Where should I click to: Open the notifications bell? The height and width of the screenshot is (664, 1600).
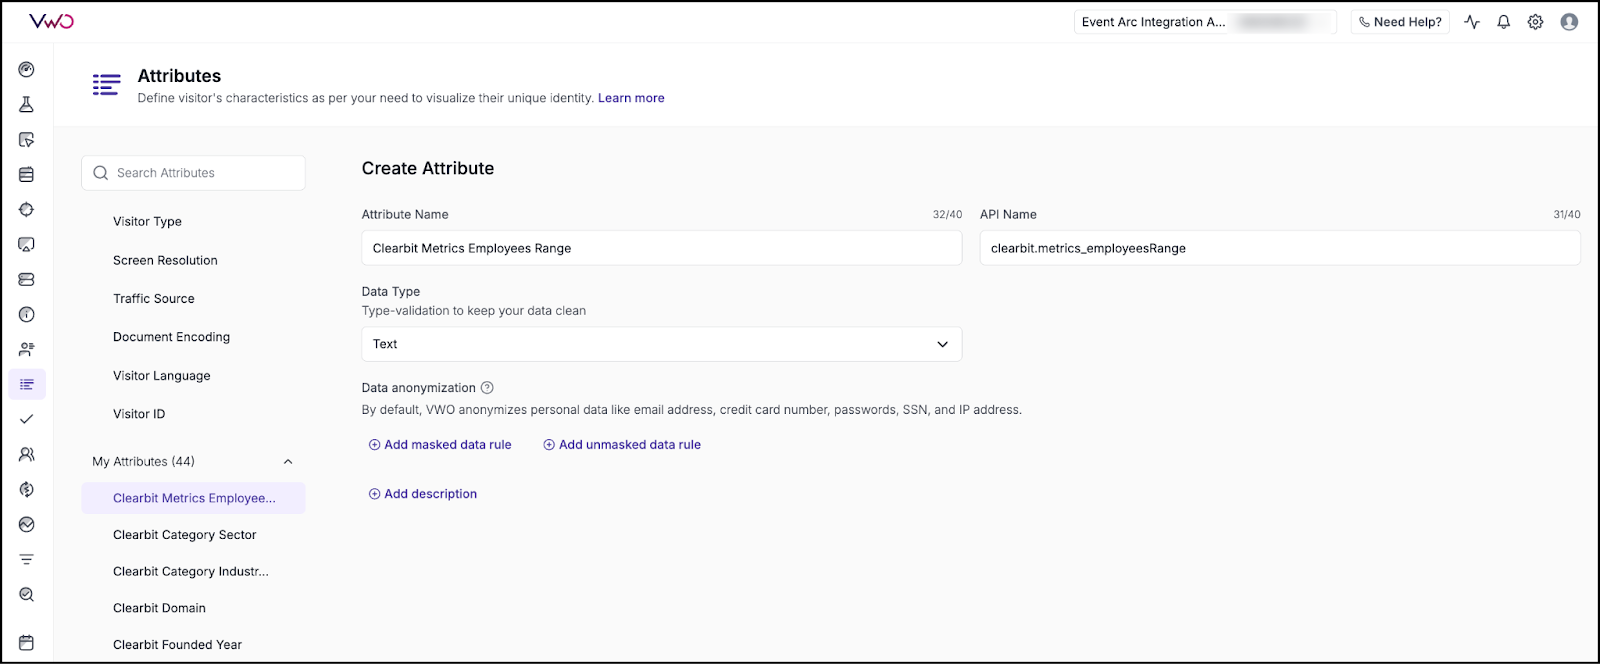(x=1504, y=22)
